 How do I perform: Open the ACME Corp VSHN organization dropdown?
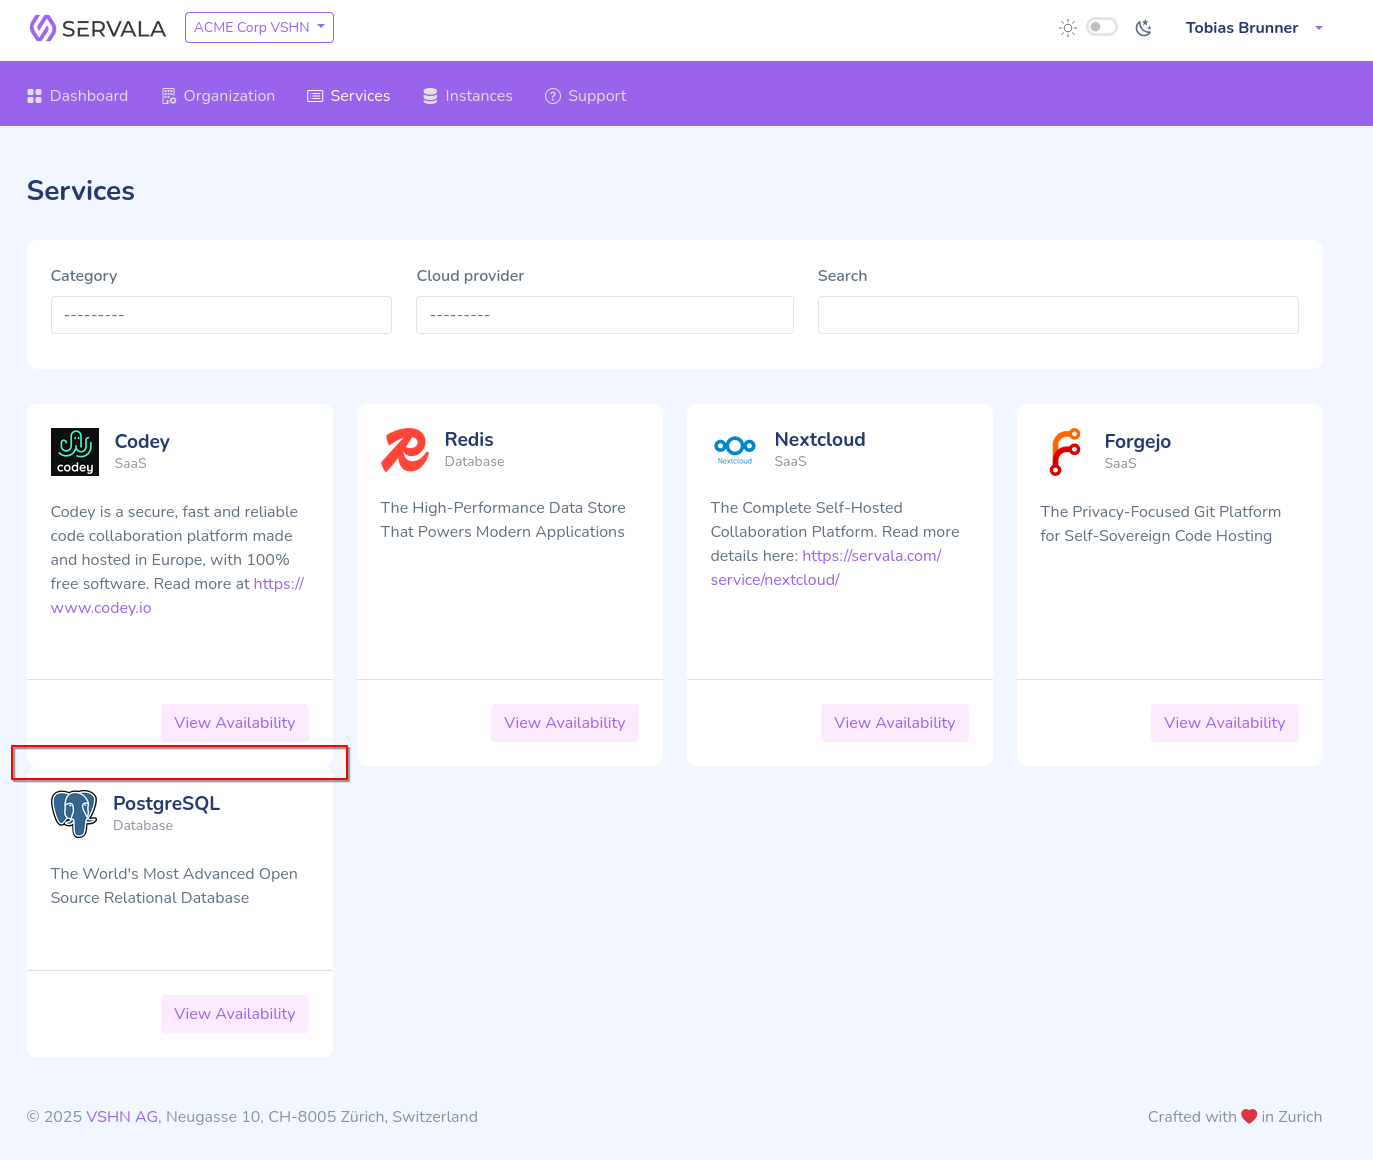click(x=259, y=28)
